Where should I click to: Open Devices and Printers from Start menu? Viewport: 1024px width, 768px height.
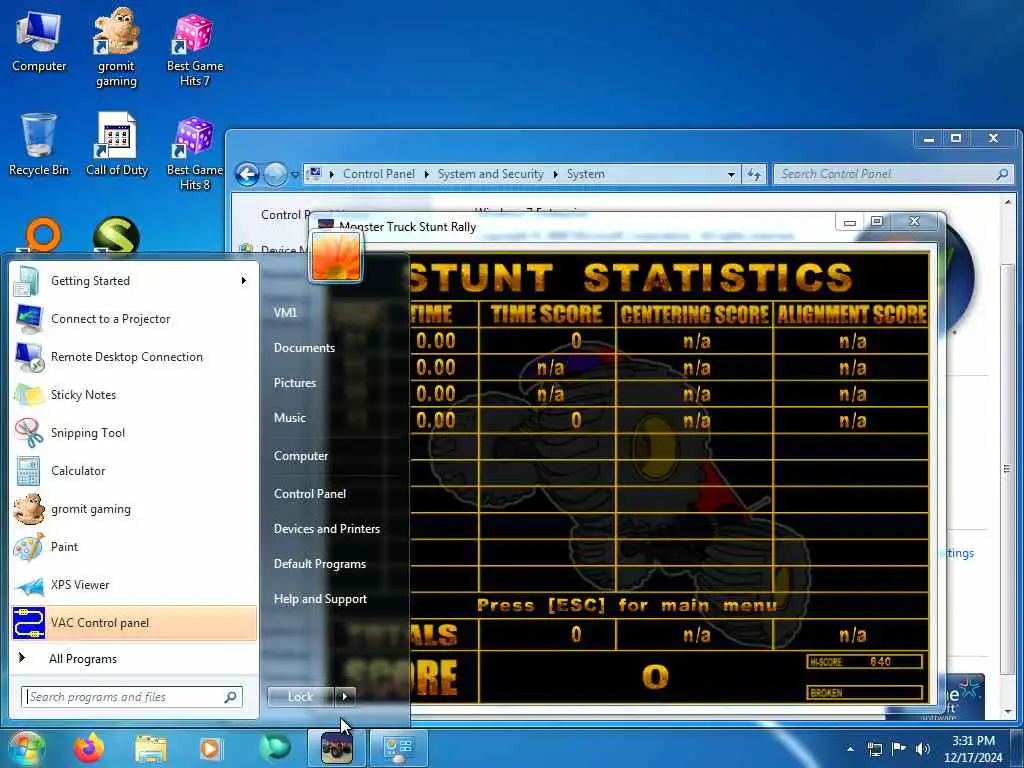[x=327, y=529]
